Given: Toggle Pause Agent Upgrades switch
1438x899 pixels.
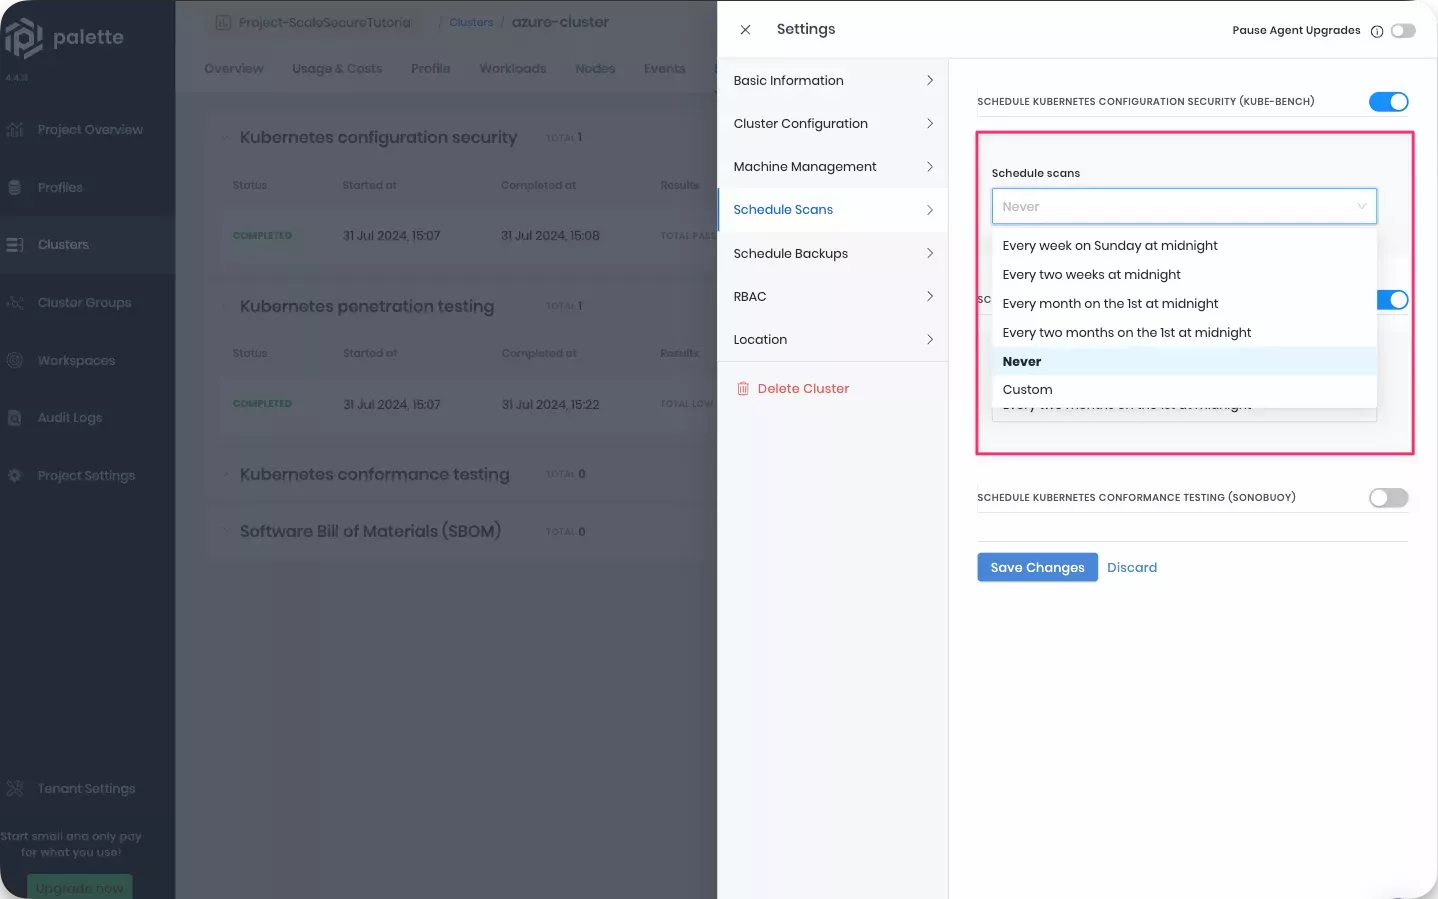Looking at the screenshot, I should point(1403,31).
